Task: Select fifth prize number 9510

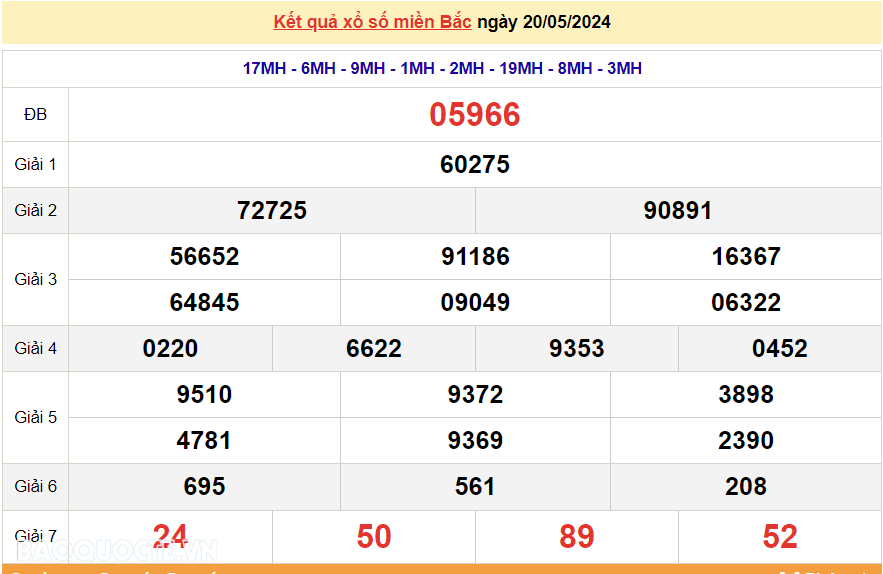Action: [x=204, y=394]
